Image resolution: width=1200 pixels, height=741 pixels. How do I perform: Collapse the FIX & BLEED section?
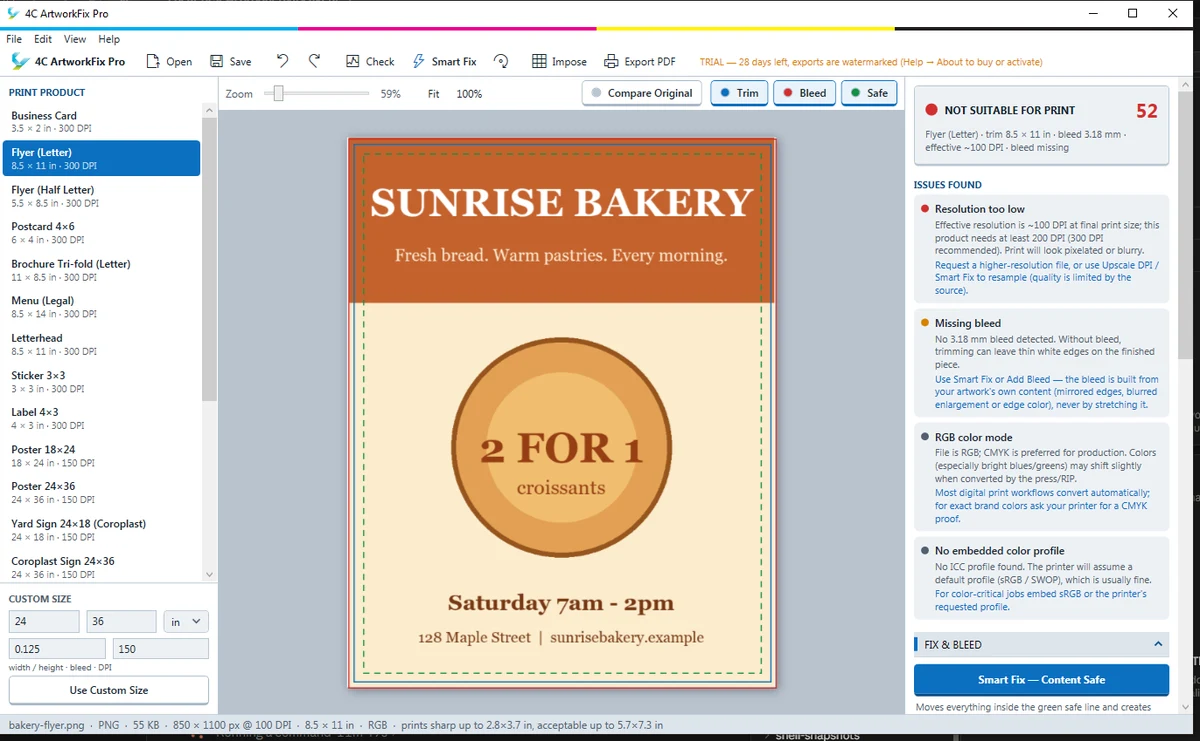click(x=1041, y=645)
